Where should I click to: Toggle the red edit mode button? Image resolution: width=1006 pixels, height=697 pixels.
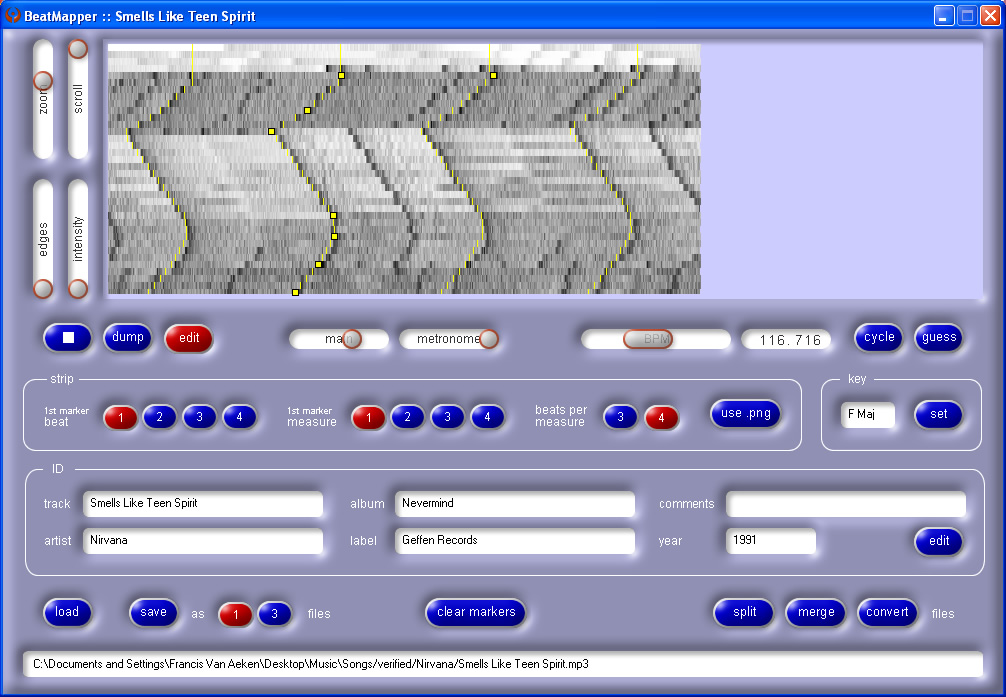point(189,338)
